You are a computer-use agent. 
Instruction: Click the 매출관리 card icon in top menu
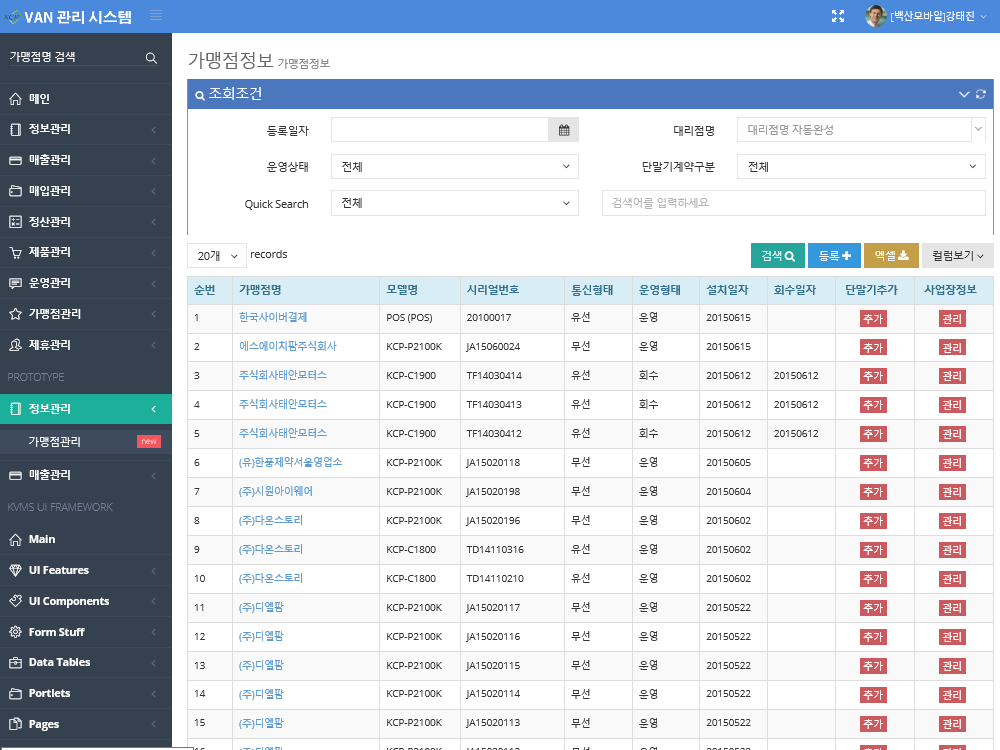click(15, 160)
